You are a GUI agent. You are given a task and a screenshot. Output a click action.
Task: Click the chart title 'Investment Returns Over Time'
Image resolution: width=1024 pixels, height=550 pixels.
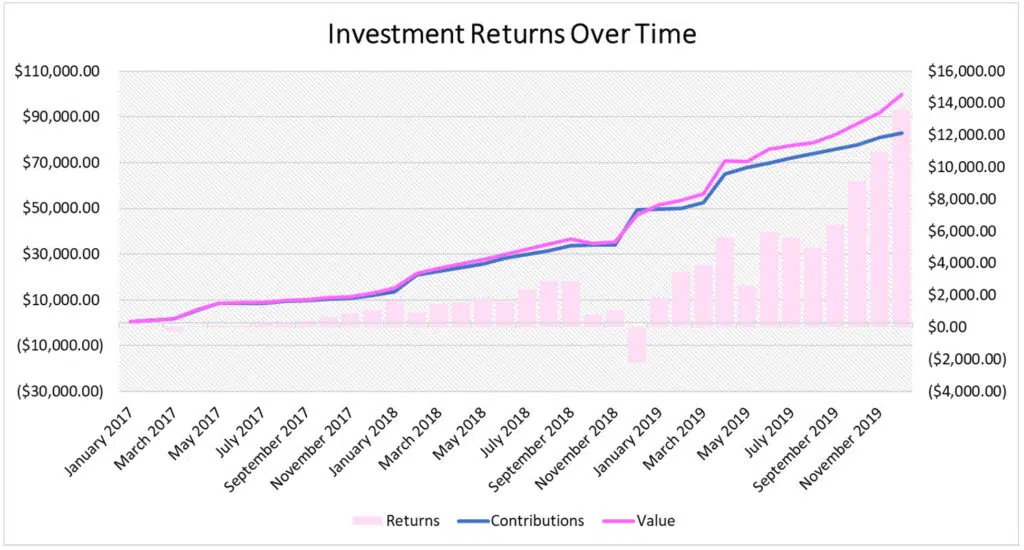pos(512,34)
